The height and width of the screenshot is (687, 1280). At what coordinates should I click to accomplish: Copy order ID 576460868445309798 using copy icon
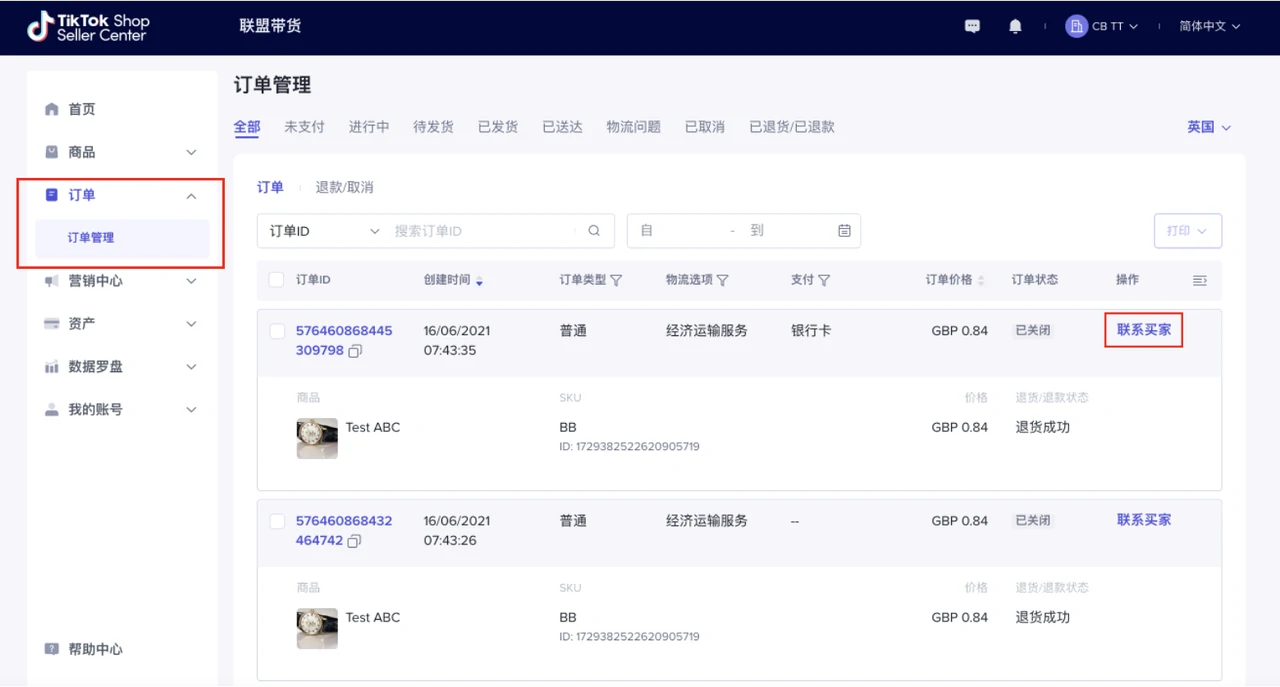tap(355, 351)
